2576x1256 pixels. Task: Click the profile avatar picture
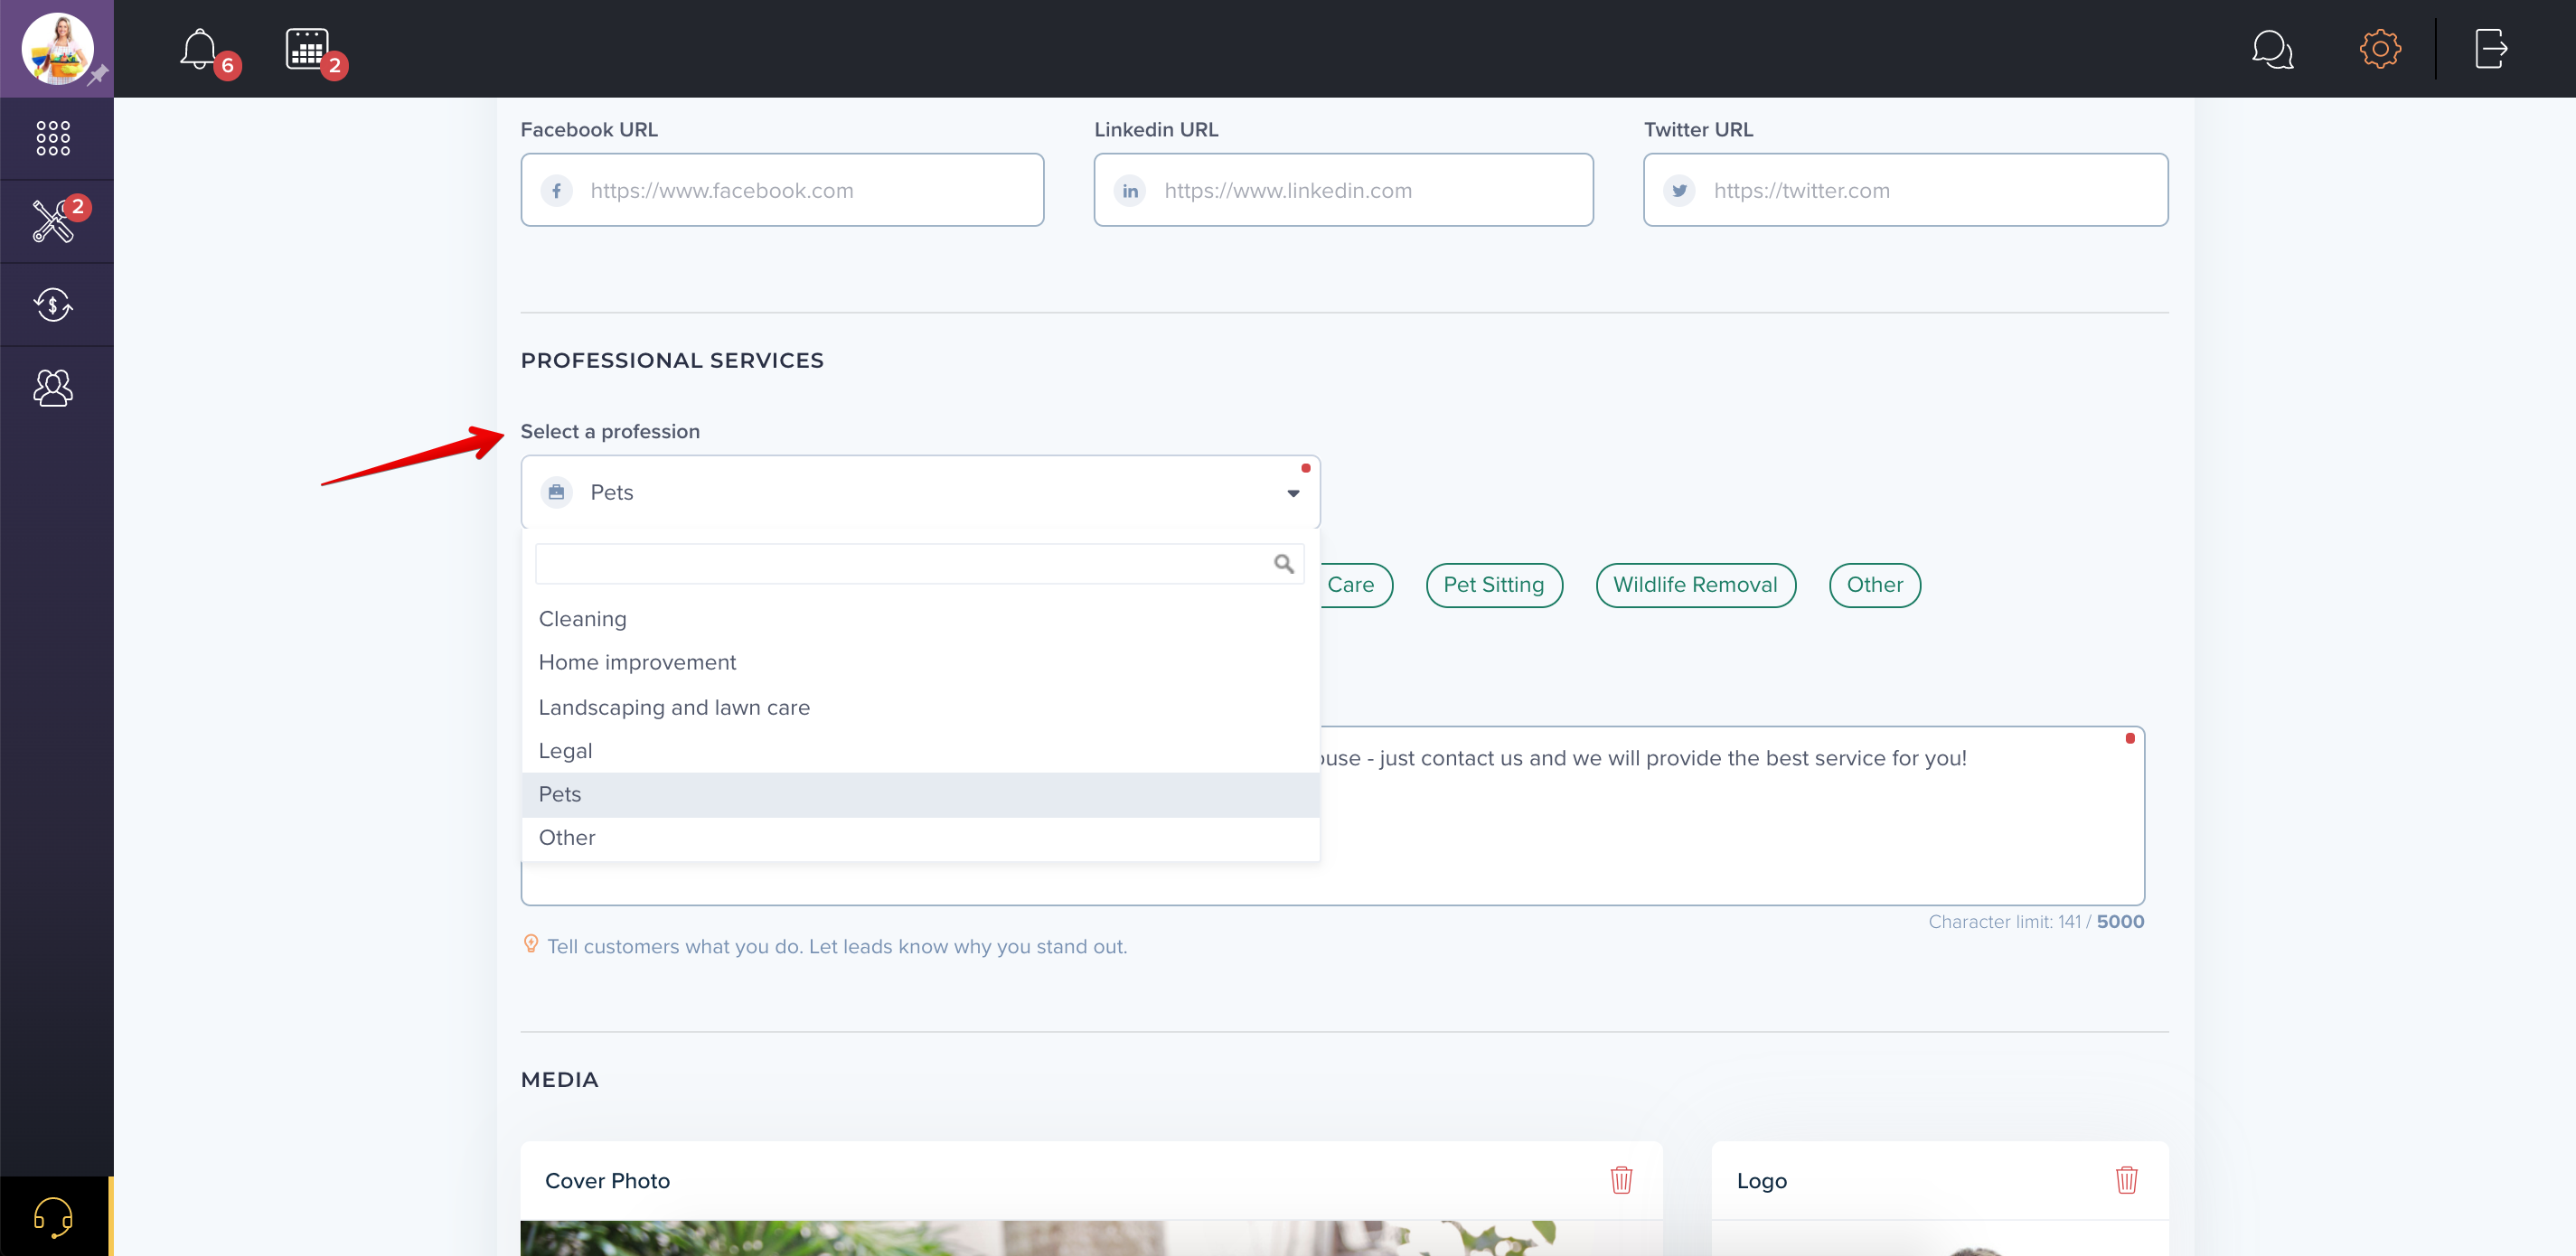57,48
